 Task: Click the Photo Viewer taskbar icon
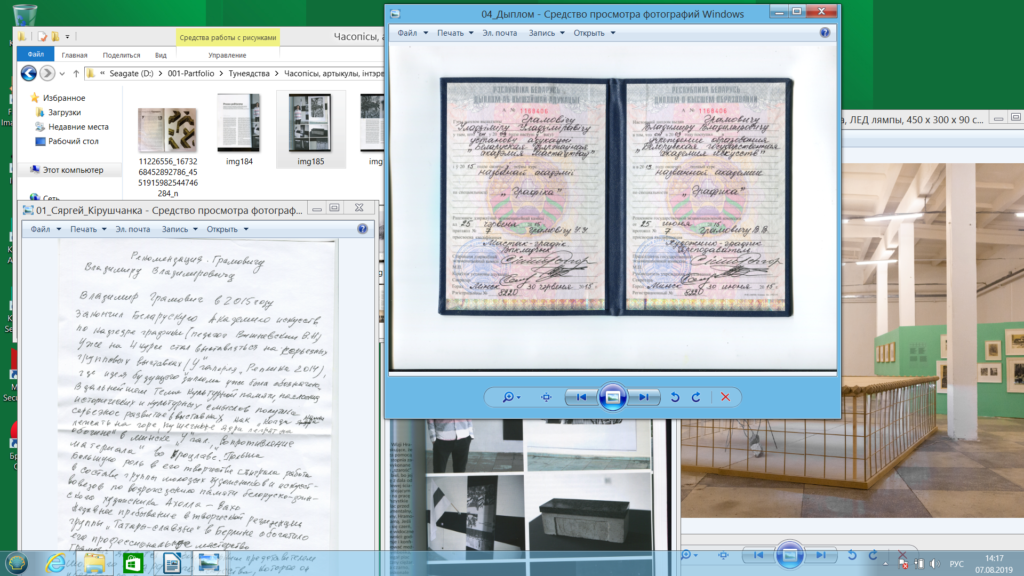click(x=210, y=562)
